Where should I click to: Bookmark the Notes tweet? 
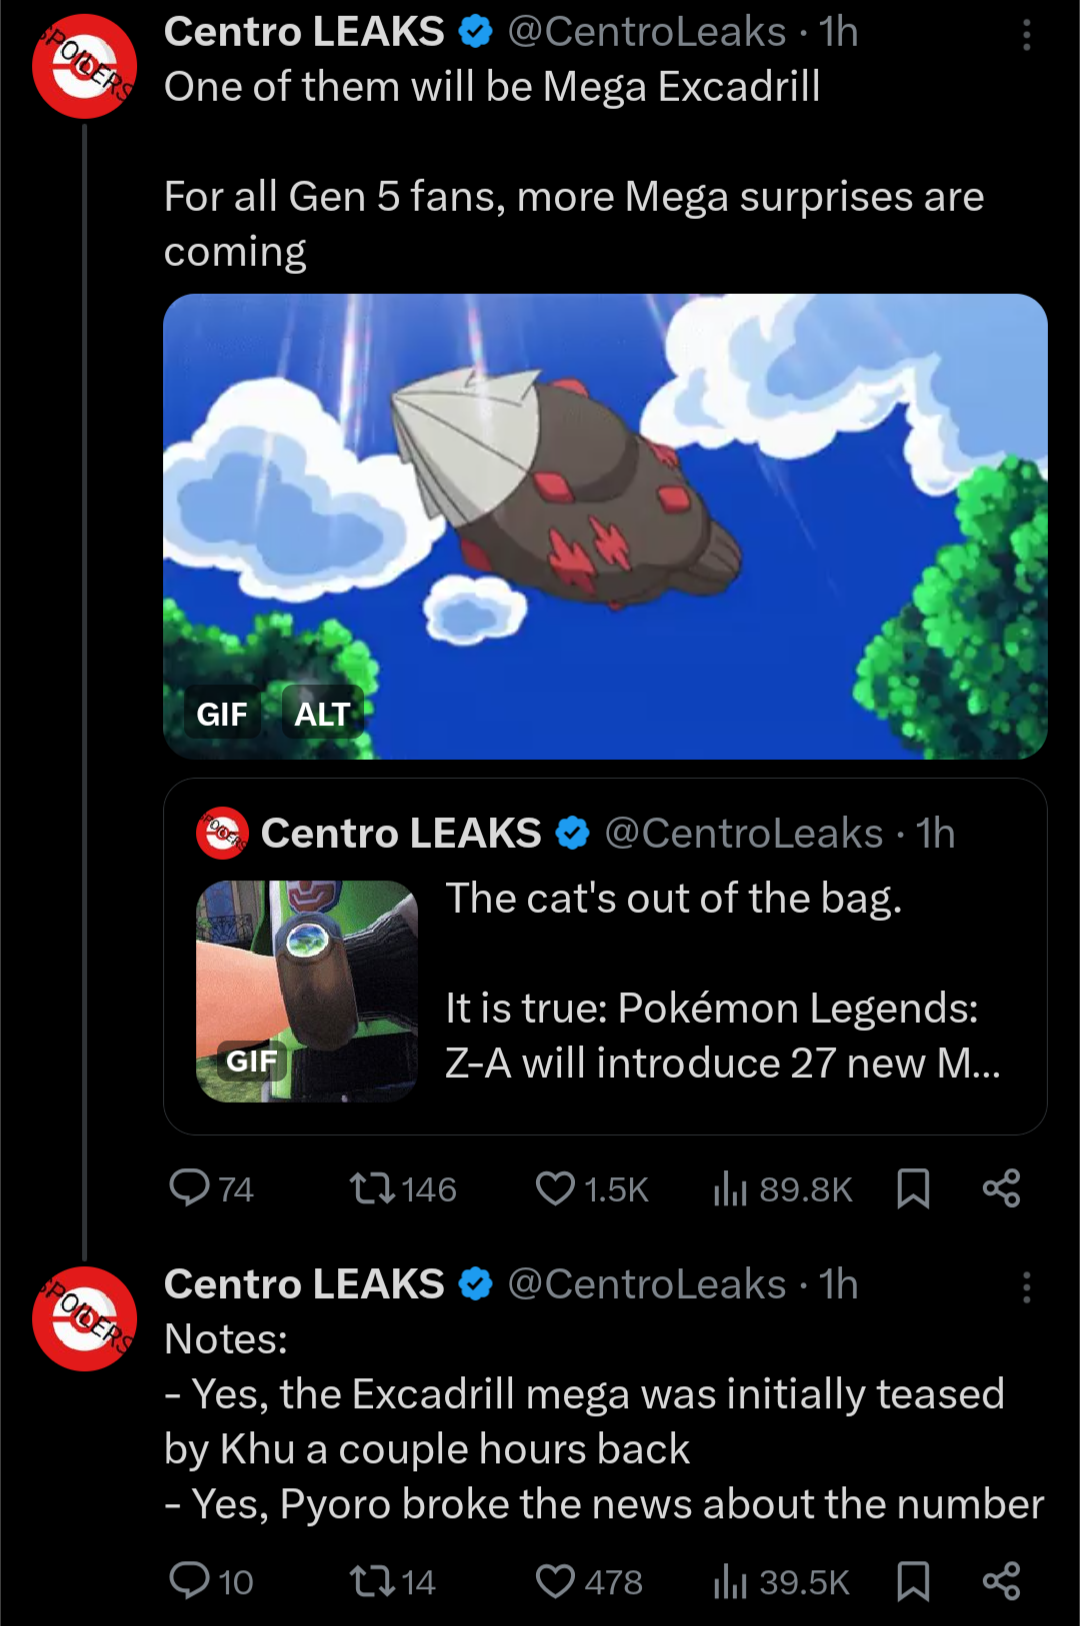point(913,1581)
